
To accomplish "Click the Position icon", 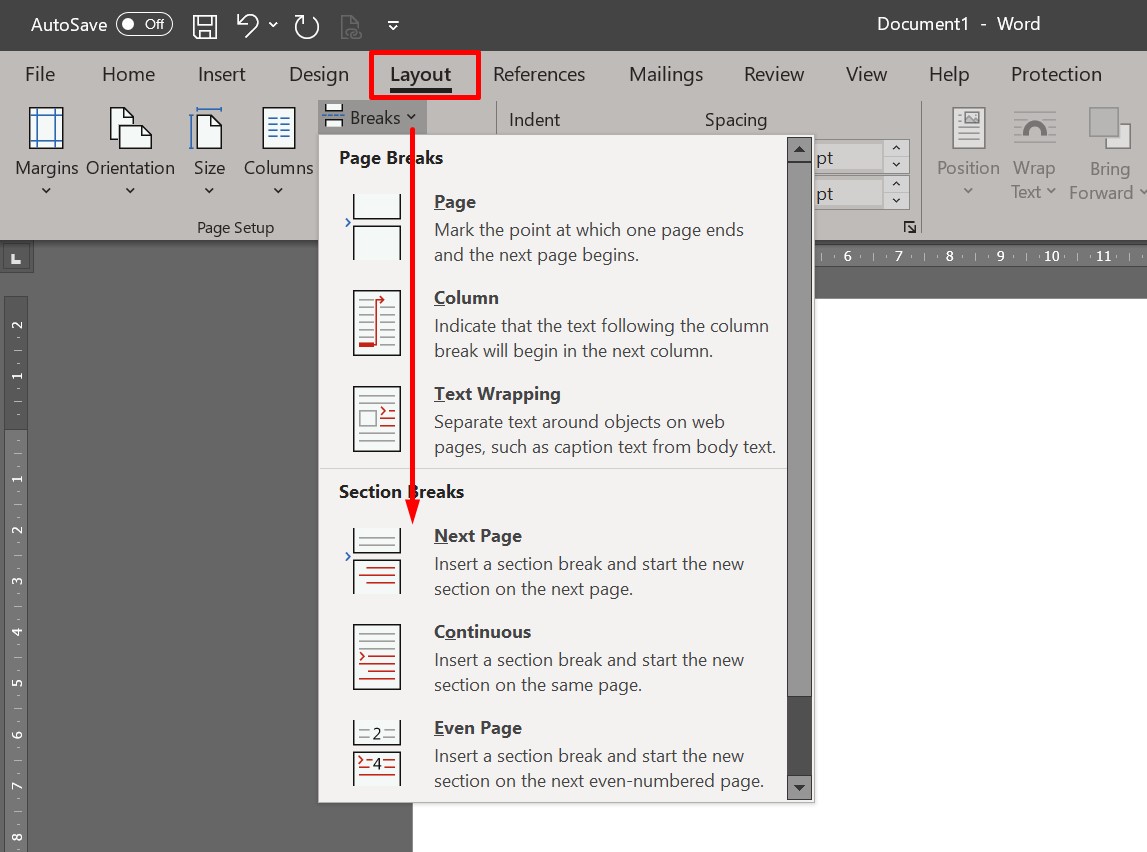I will (969, 128).
